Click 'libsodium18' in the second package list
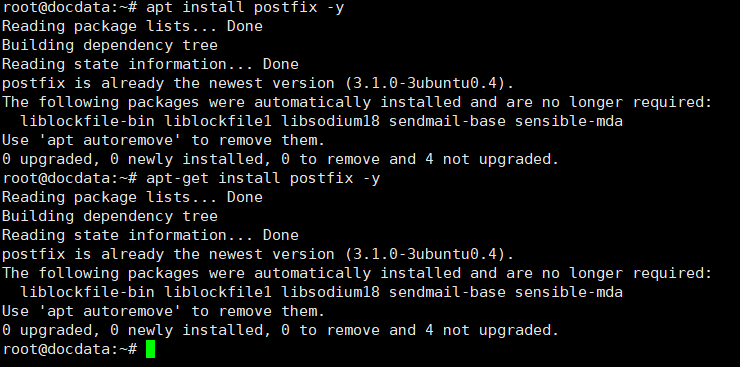The width and height of the screenshot is (740, 367). pos(331,292)
